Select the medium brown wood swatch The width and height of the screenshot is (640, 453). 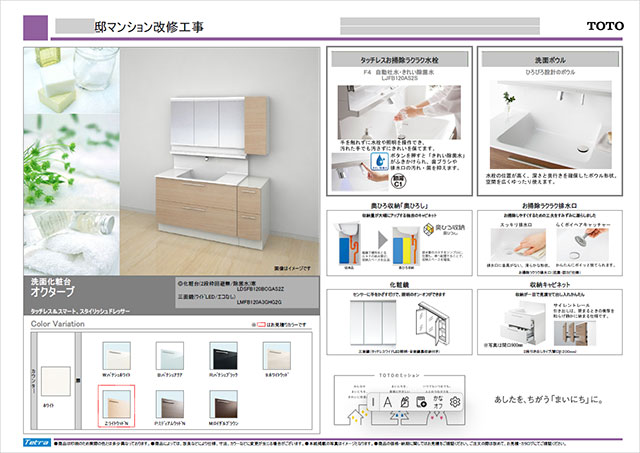coord(170,404)
